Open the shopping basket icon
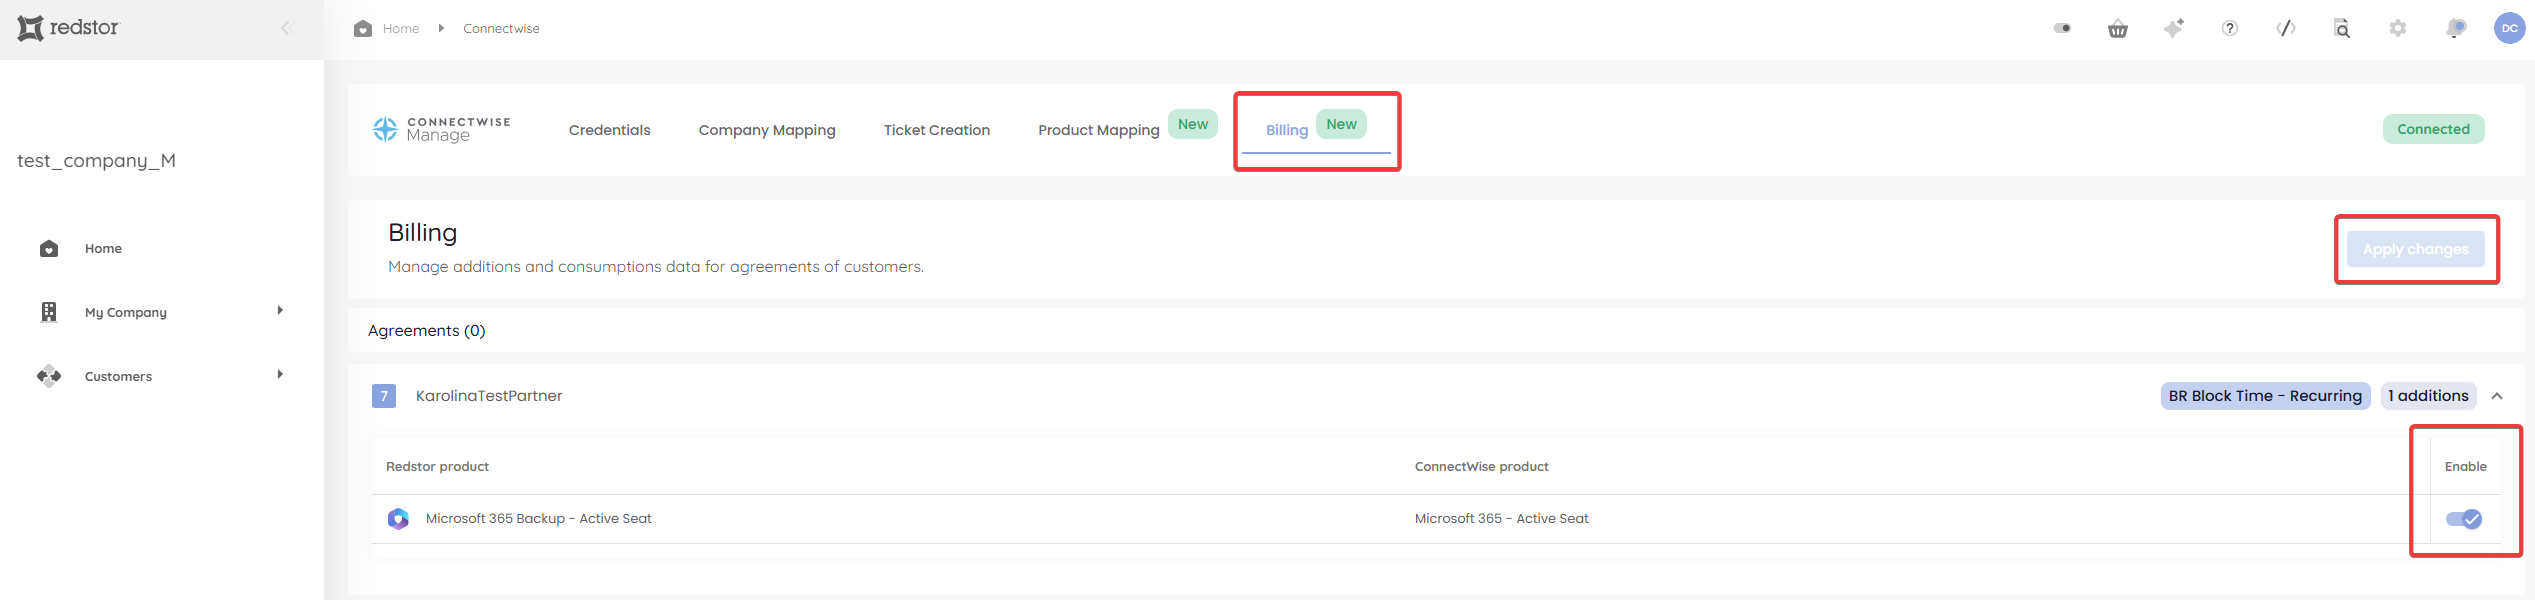 [2118, 28]
